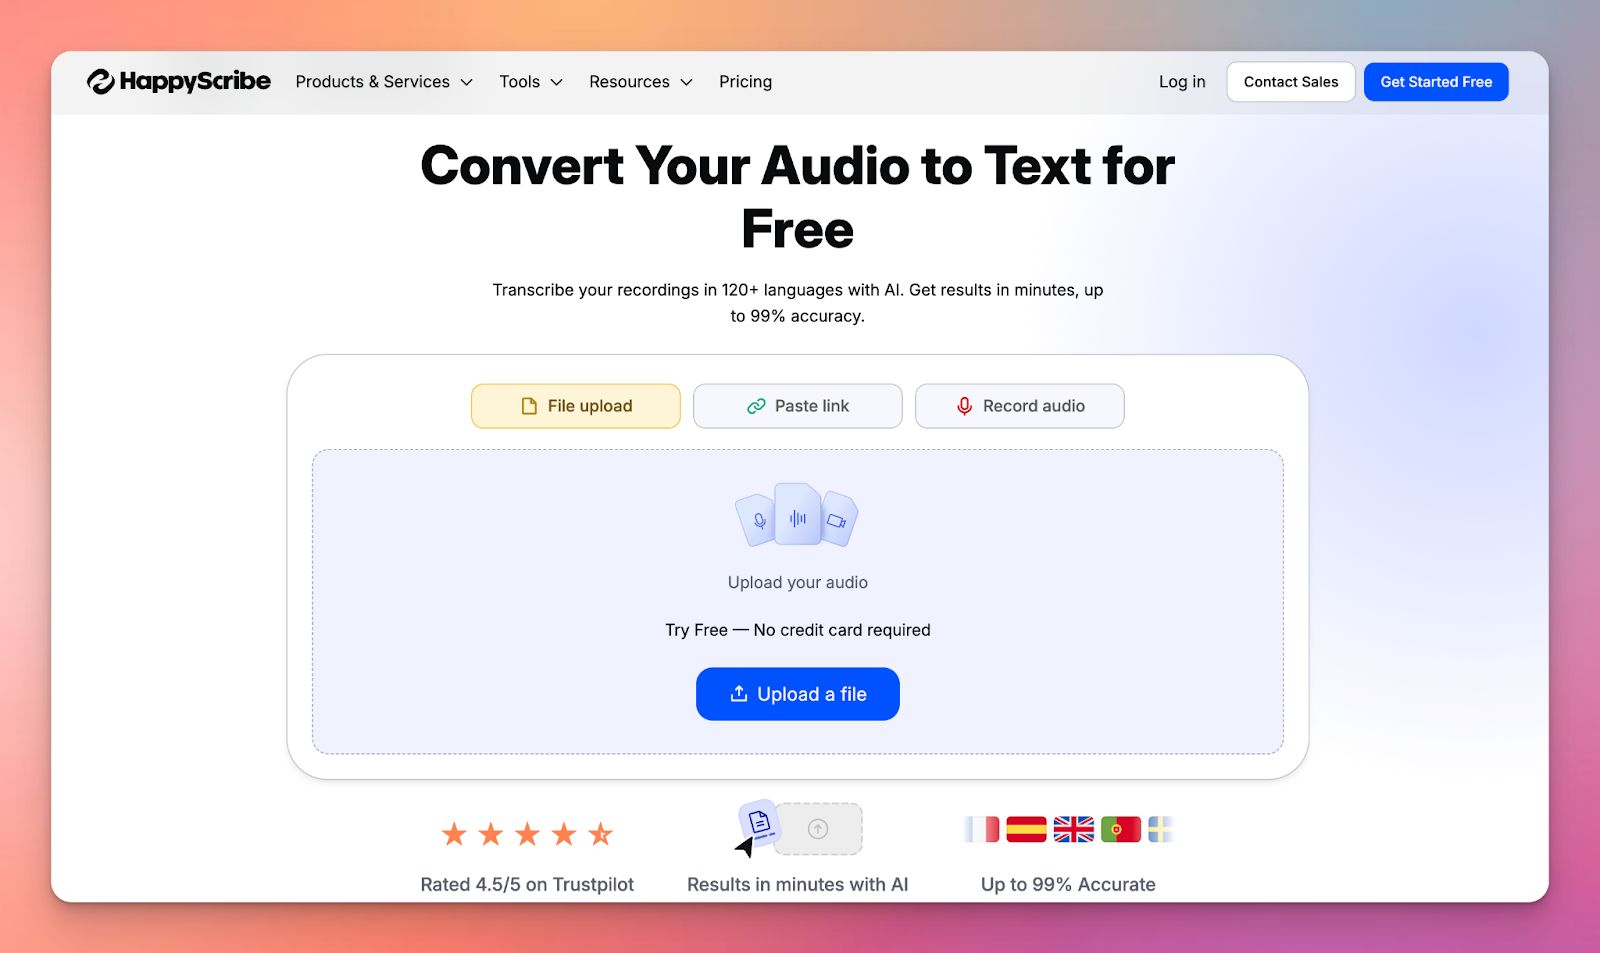Click the Spanish flag icon

click(x=1027, y=829)
